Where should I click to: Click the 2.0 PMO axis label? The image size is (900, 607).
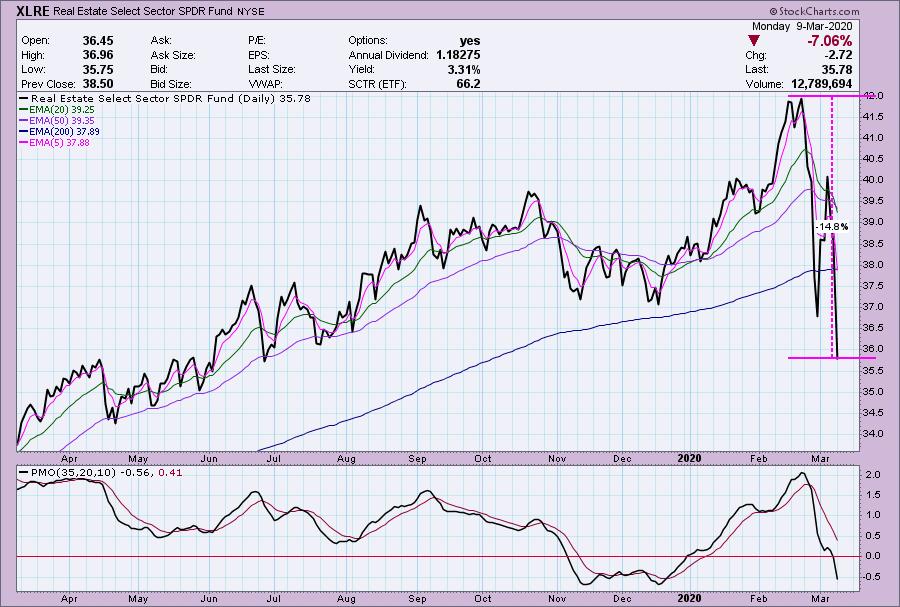[873, 474]
